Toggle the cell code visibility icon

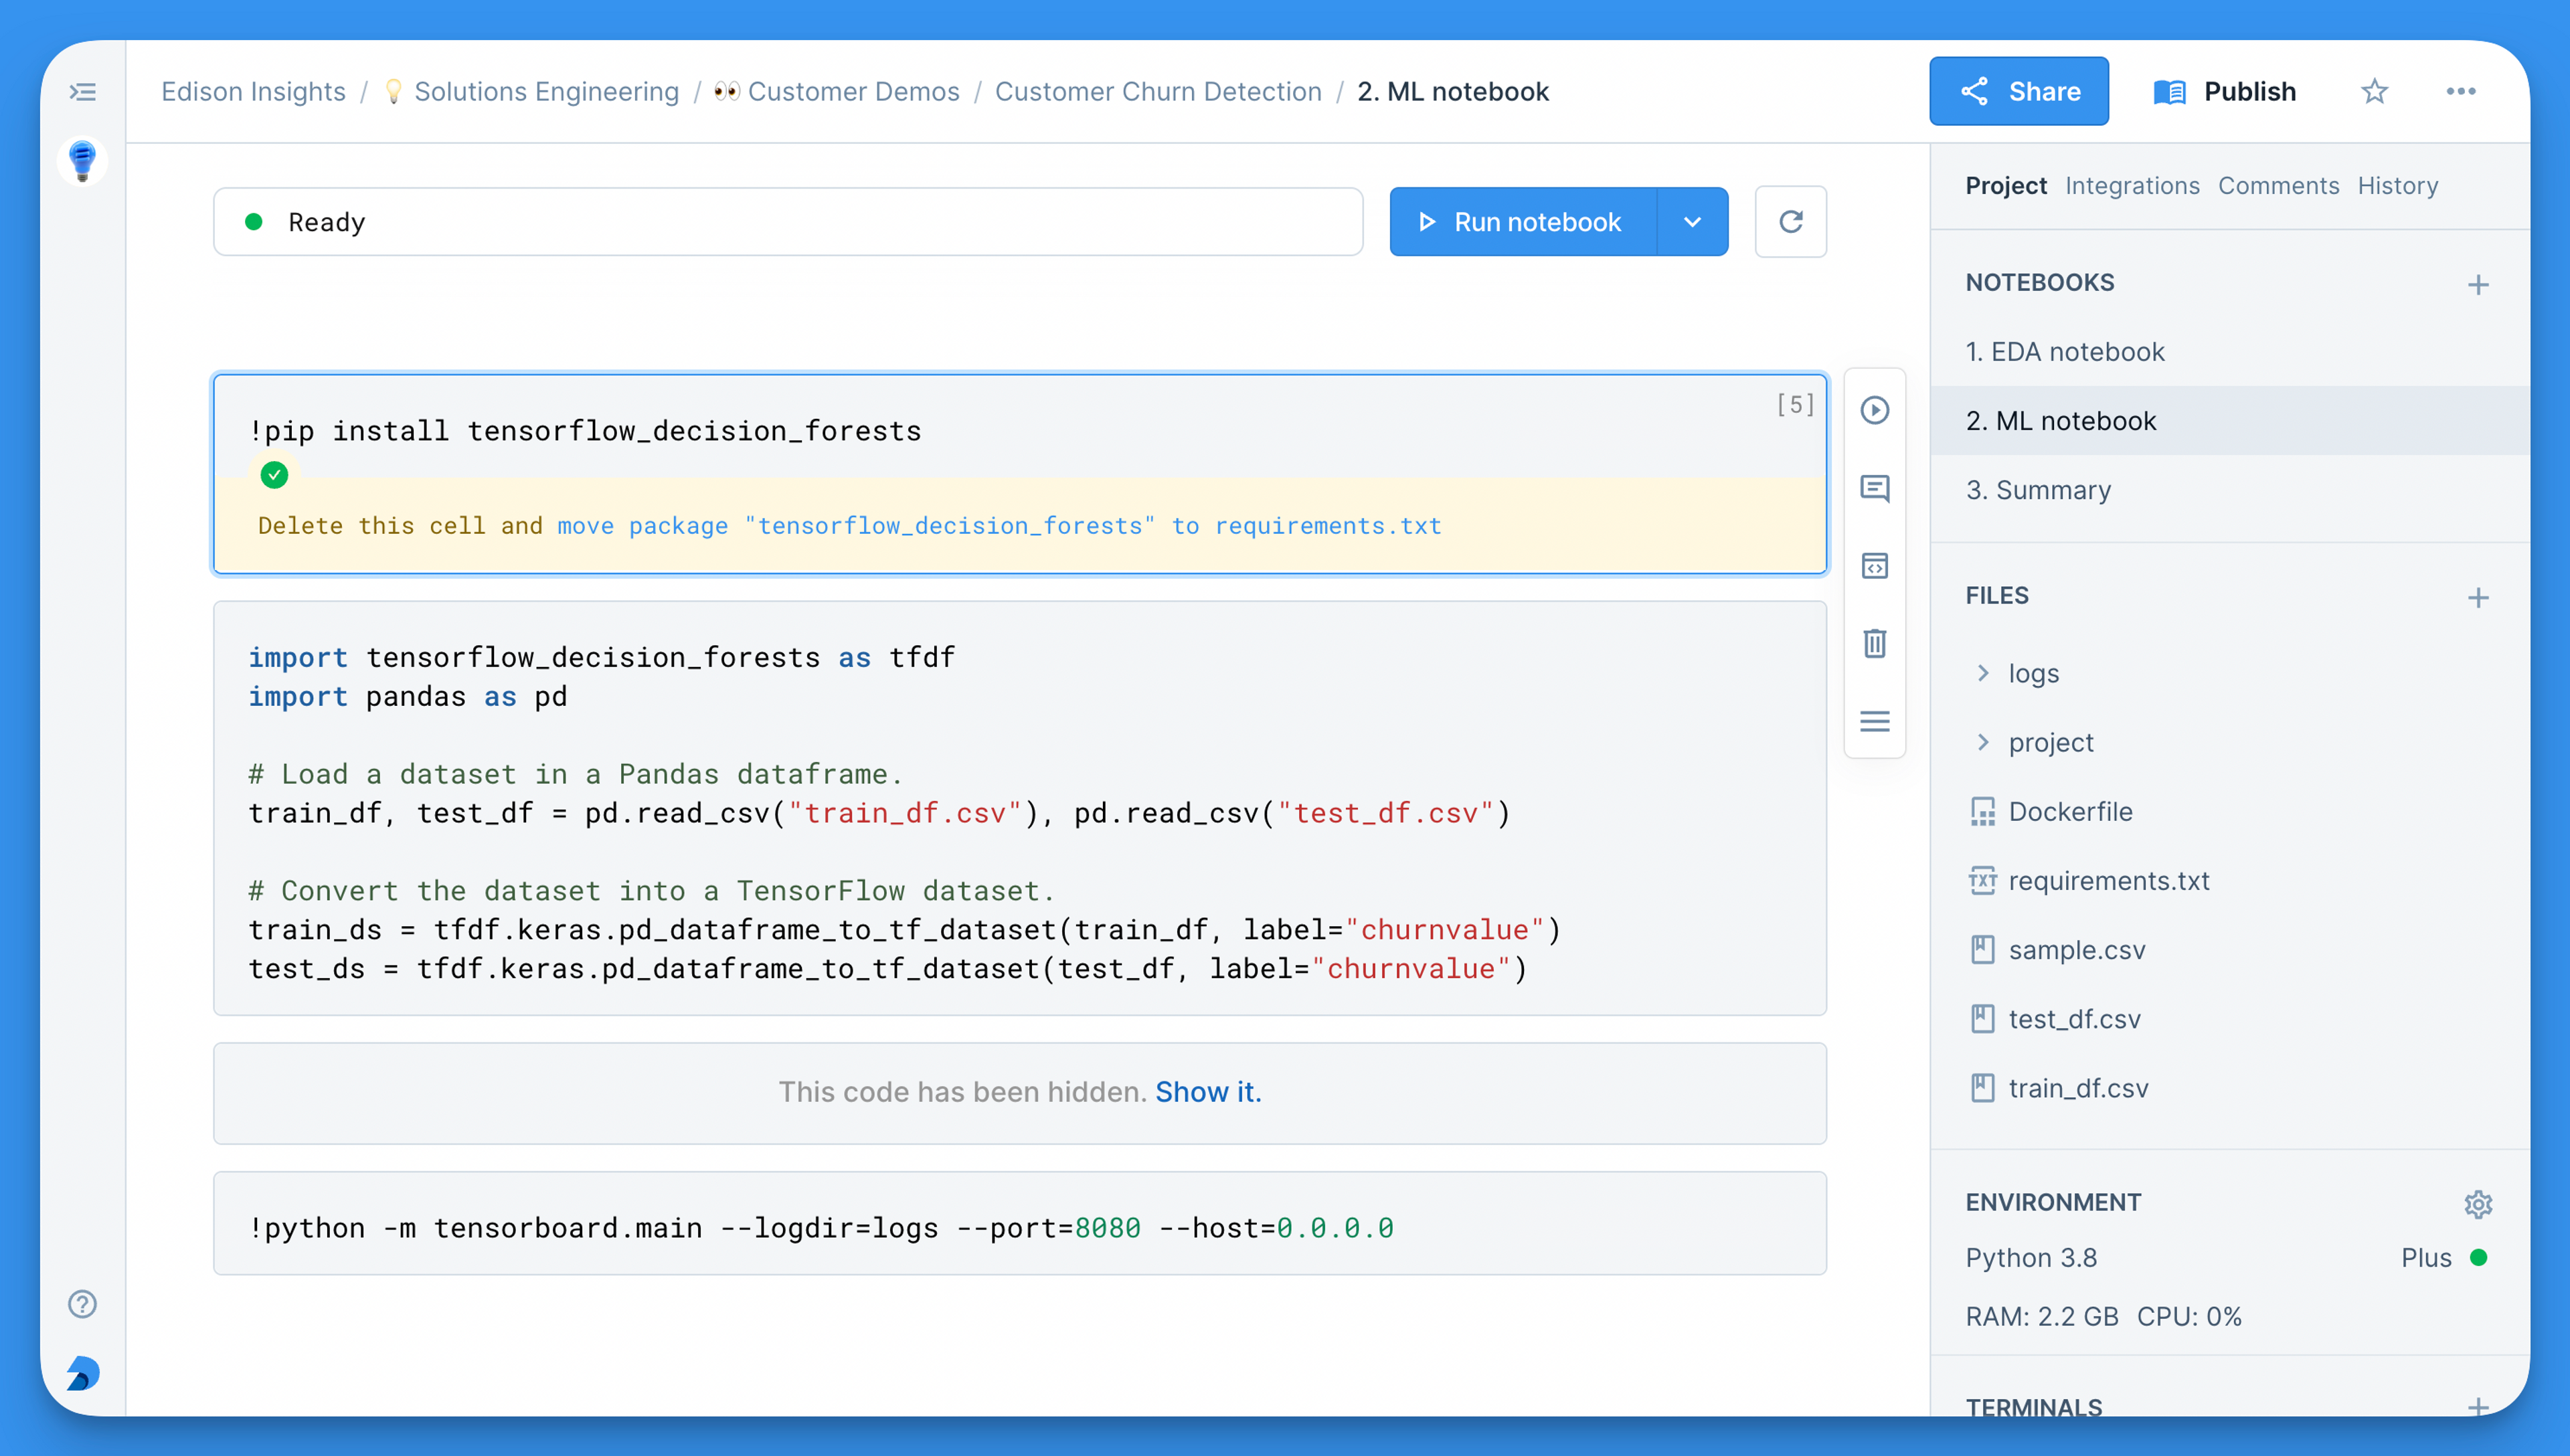[x=1874, y=566]
